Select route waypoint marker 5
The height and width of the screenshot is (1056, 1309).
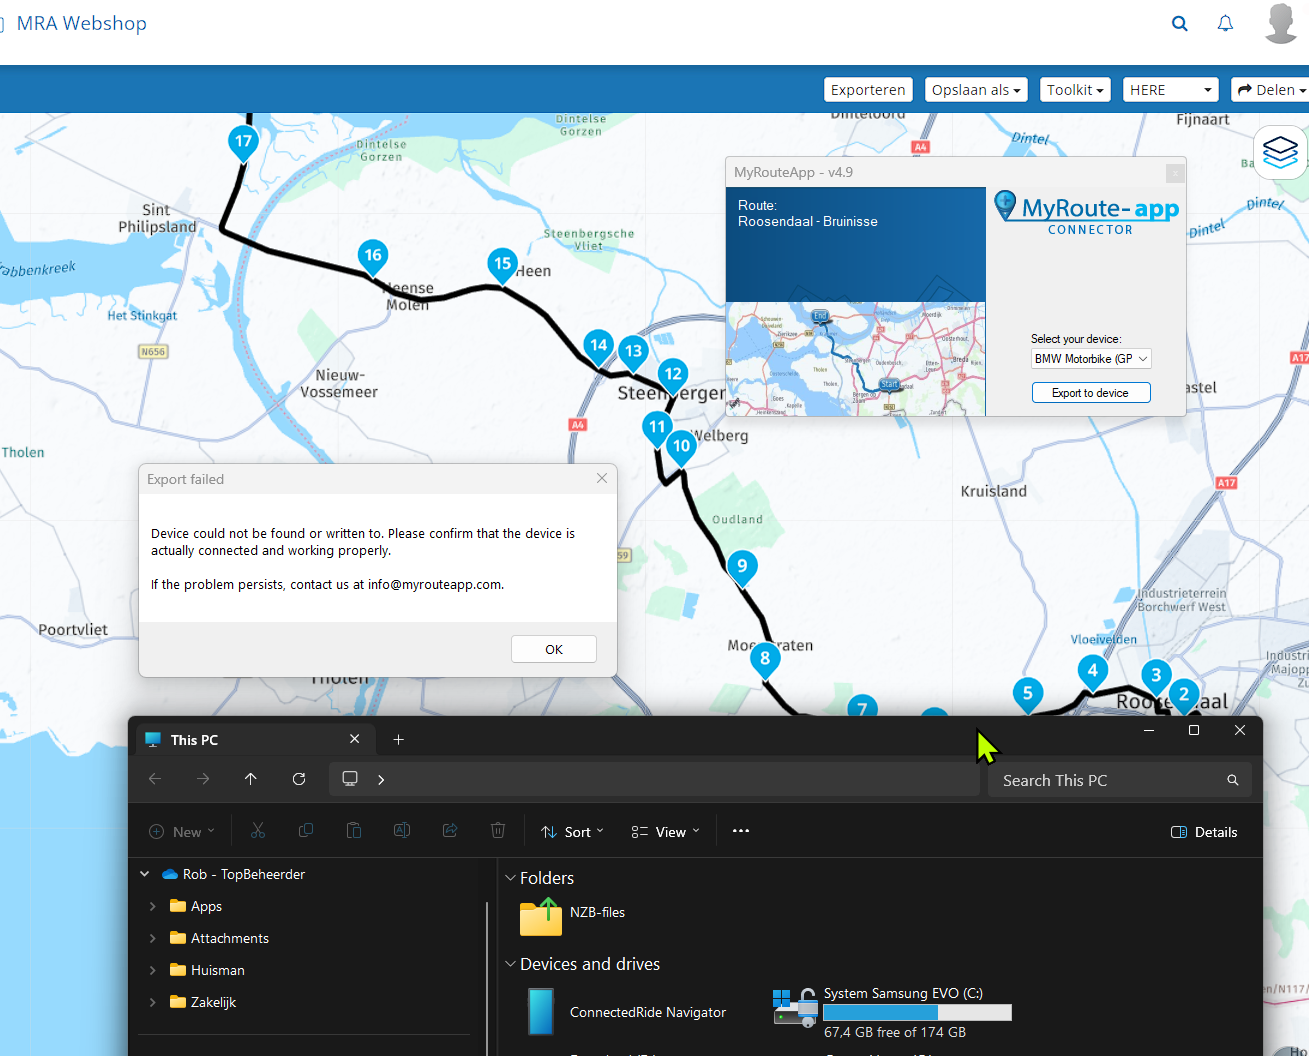[x=1028, y=693]
